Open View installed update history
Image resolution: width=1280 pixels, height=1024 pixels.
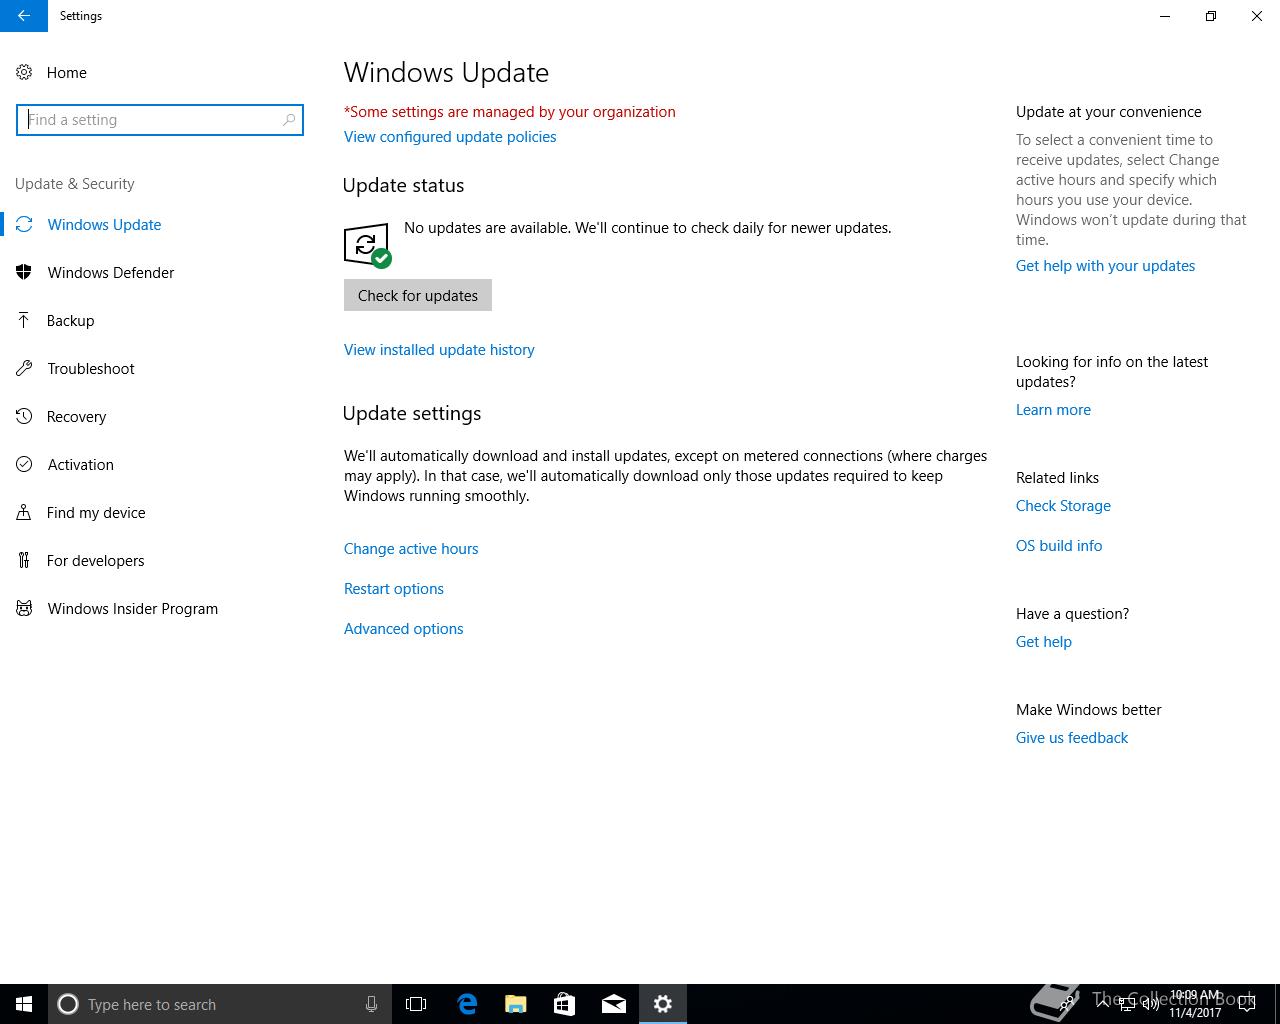click(439, 350)
